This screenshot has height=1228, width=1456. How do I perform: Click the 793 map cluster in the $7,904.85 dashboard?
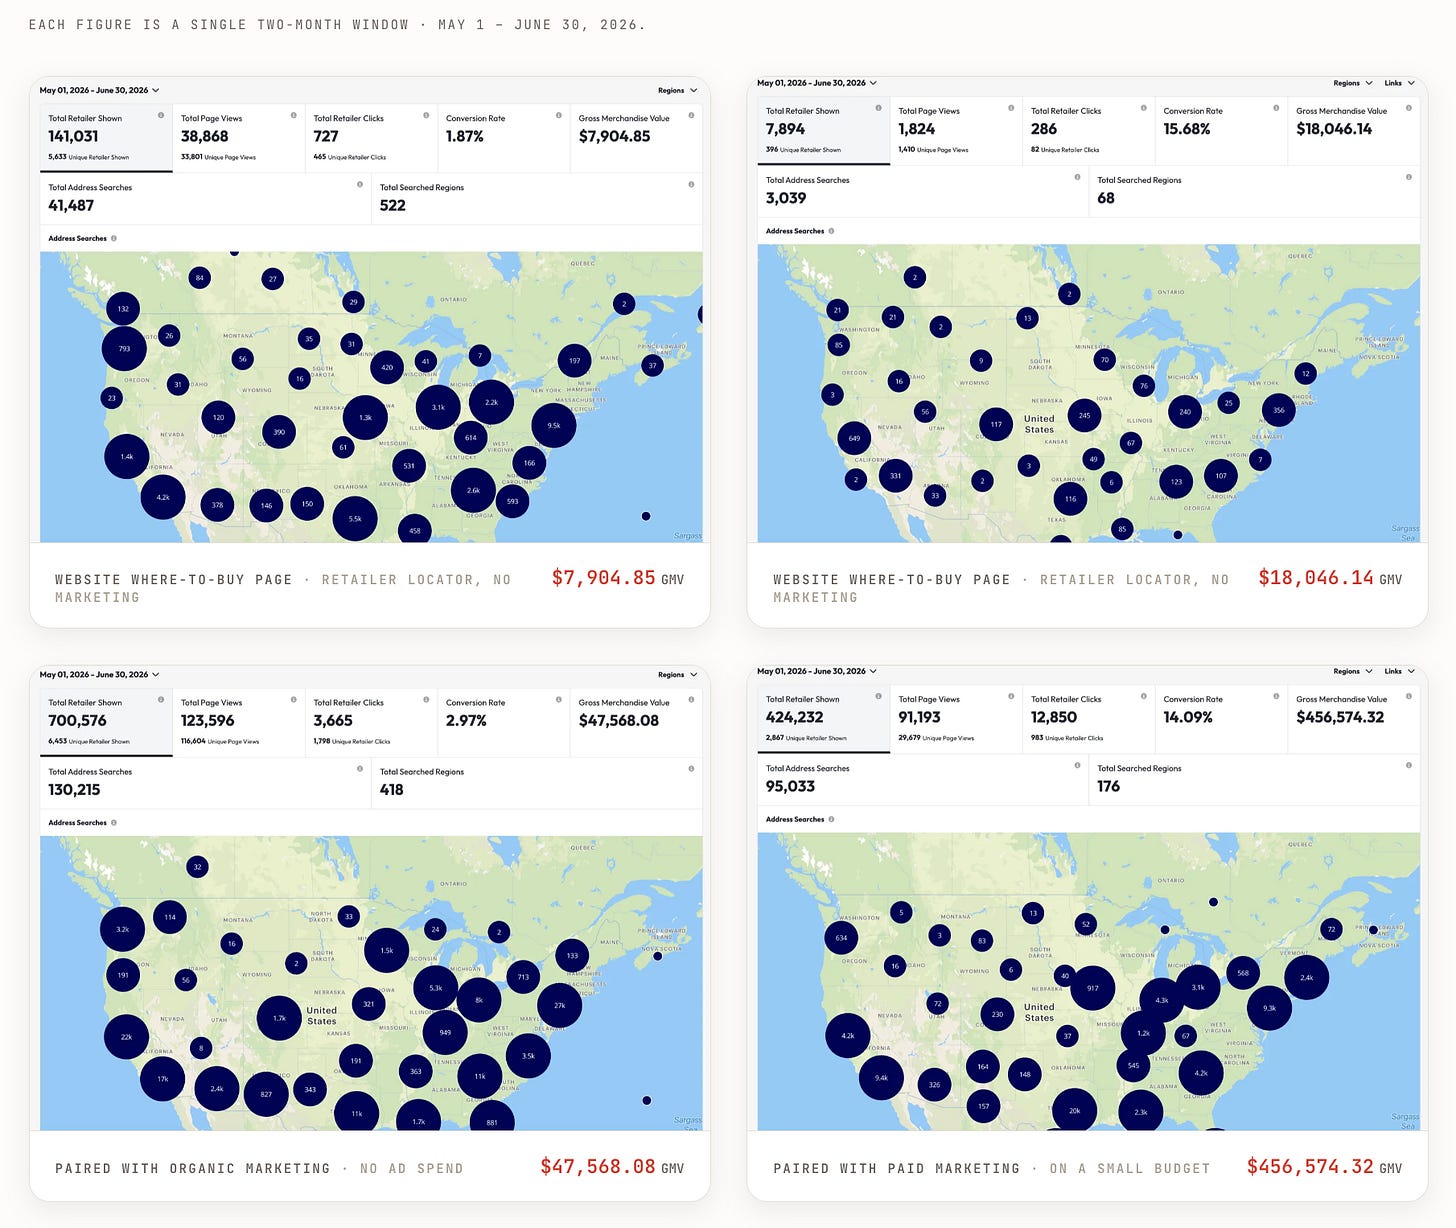[x=124, y=349]
